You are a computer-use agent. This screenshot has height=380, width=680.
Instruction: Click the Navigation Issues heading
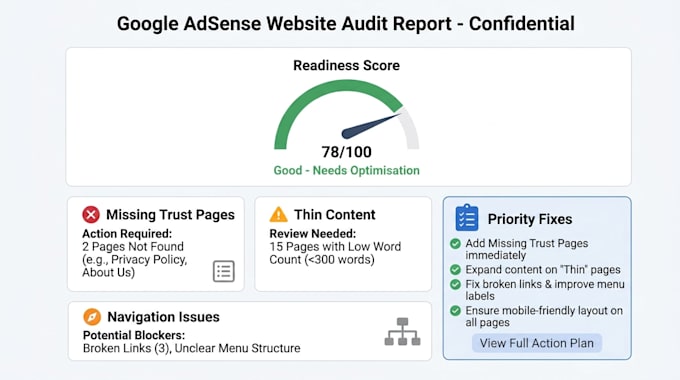[x=163, y=317]
